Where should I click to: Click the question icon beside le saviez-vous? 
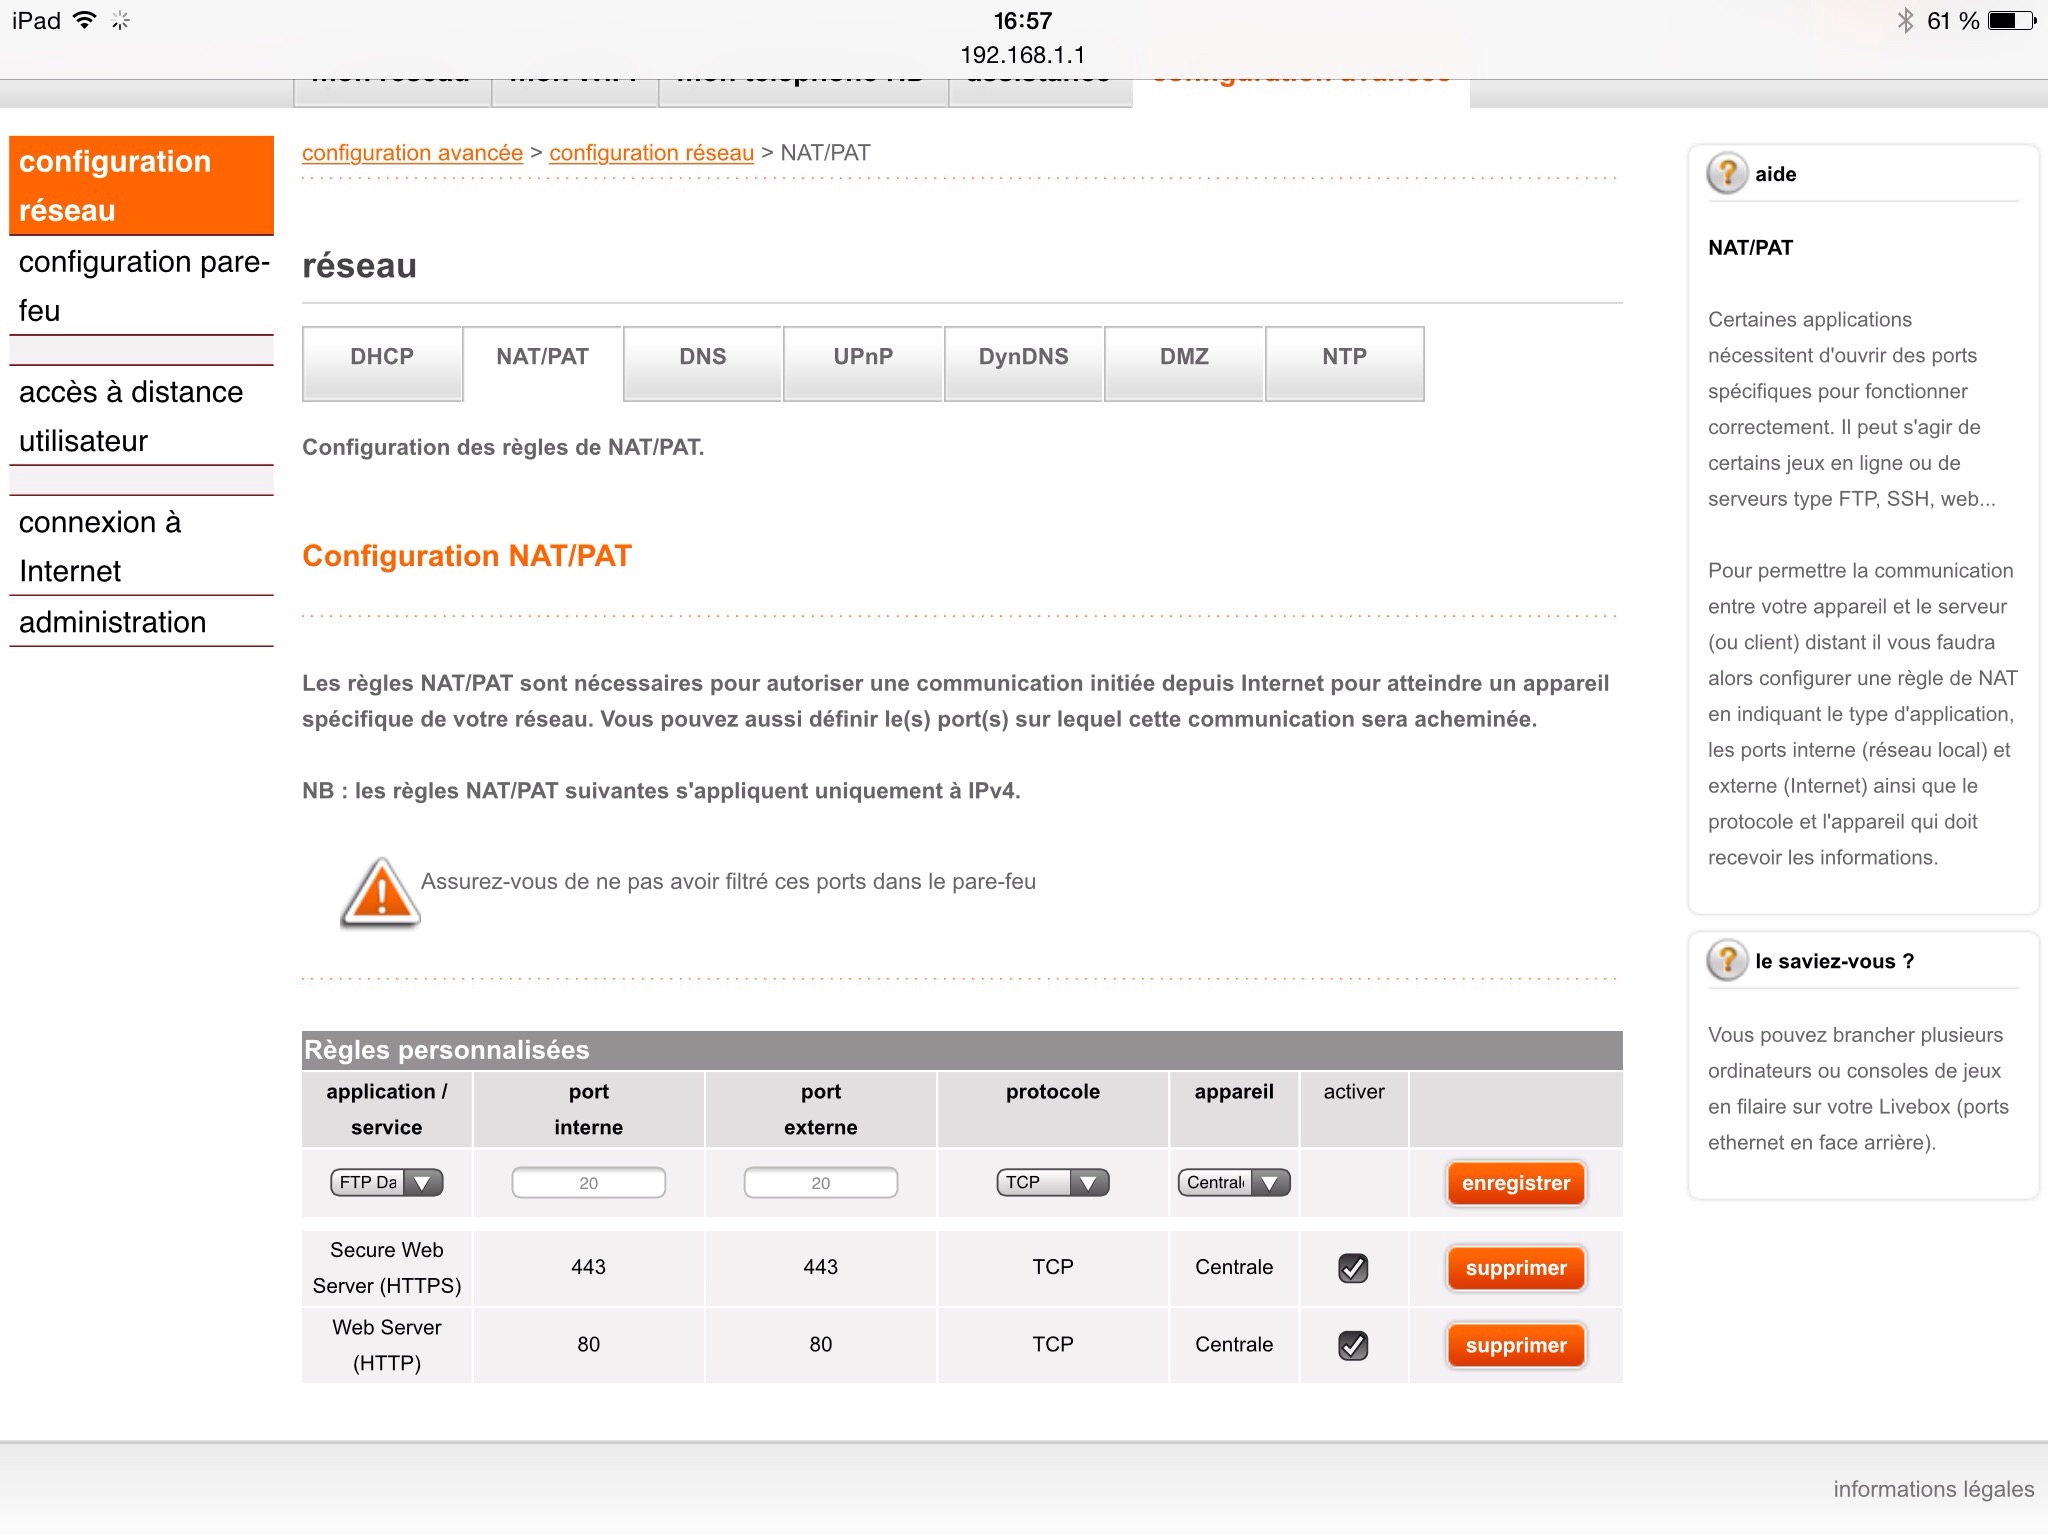pos(1727,960)
